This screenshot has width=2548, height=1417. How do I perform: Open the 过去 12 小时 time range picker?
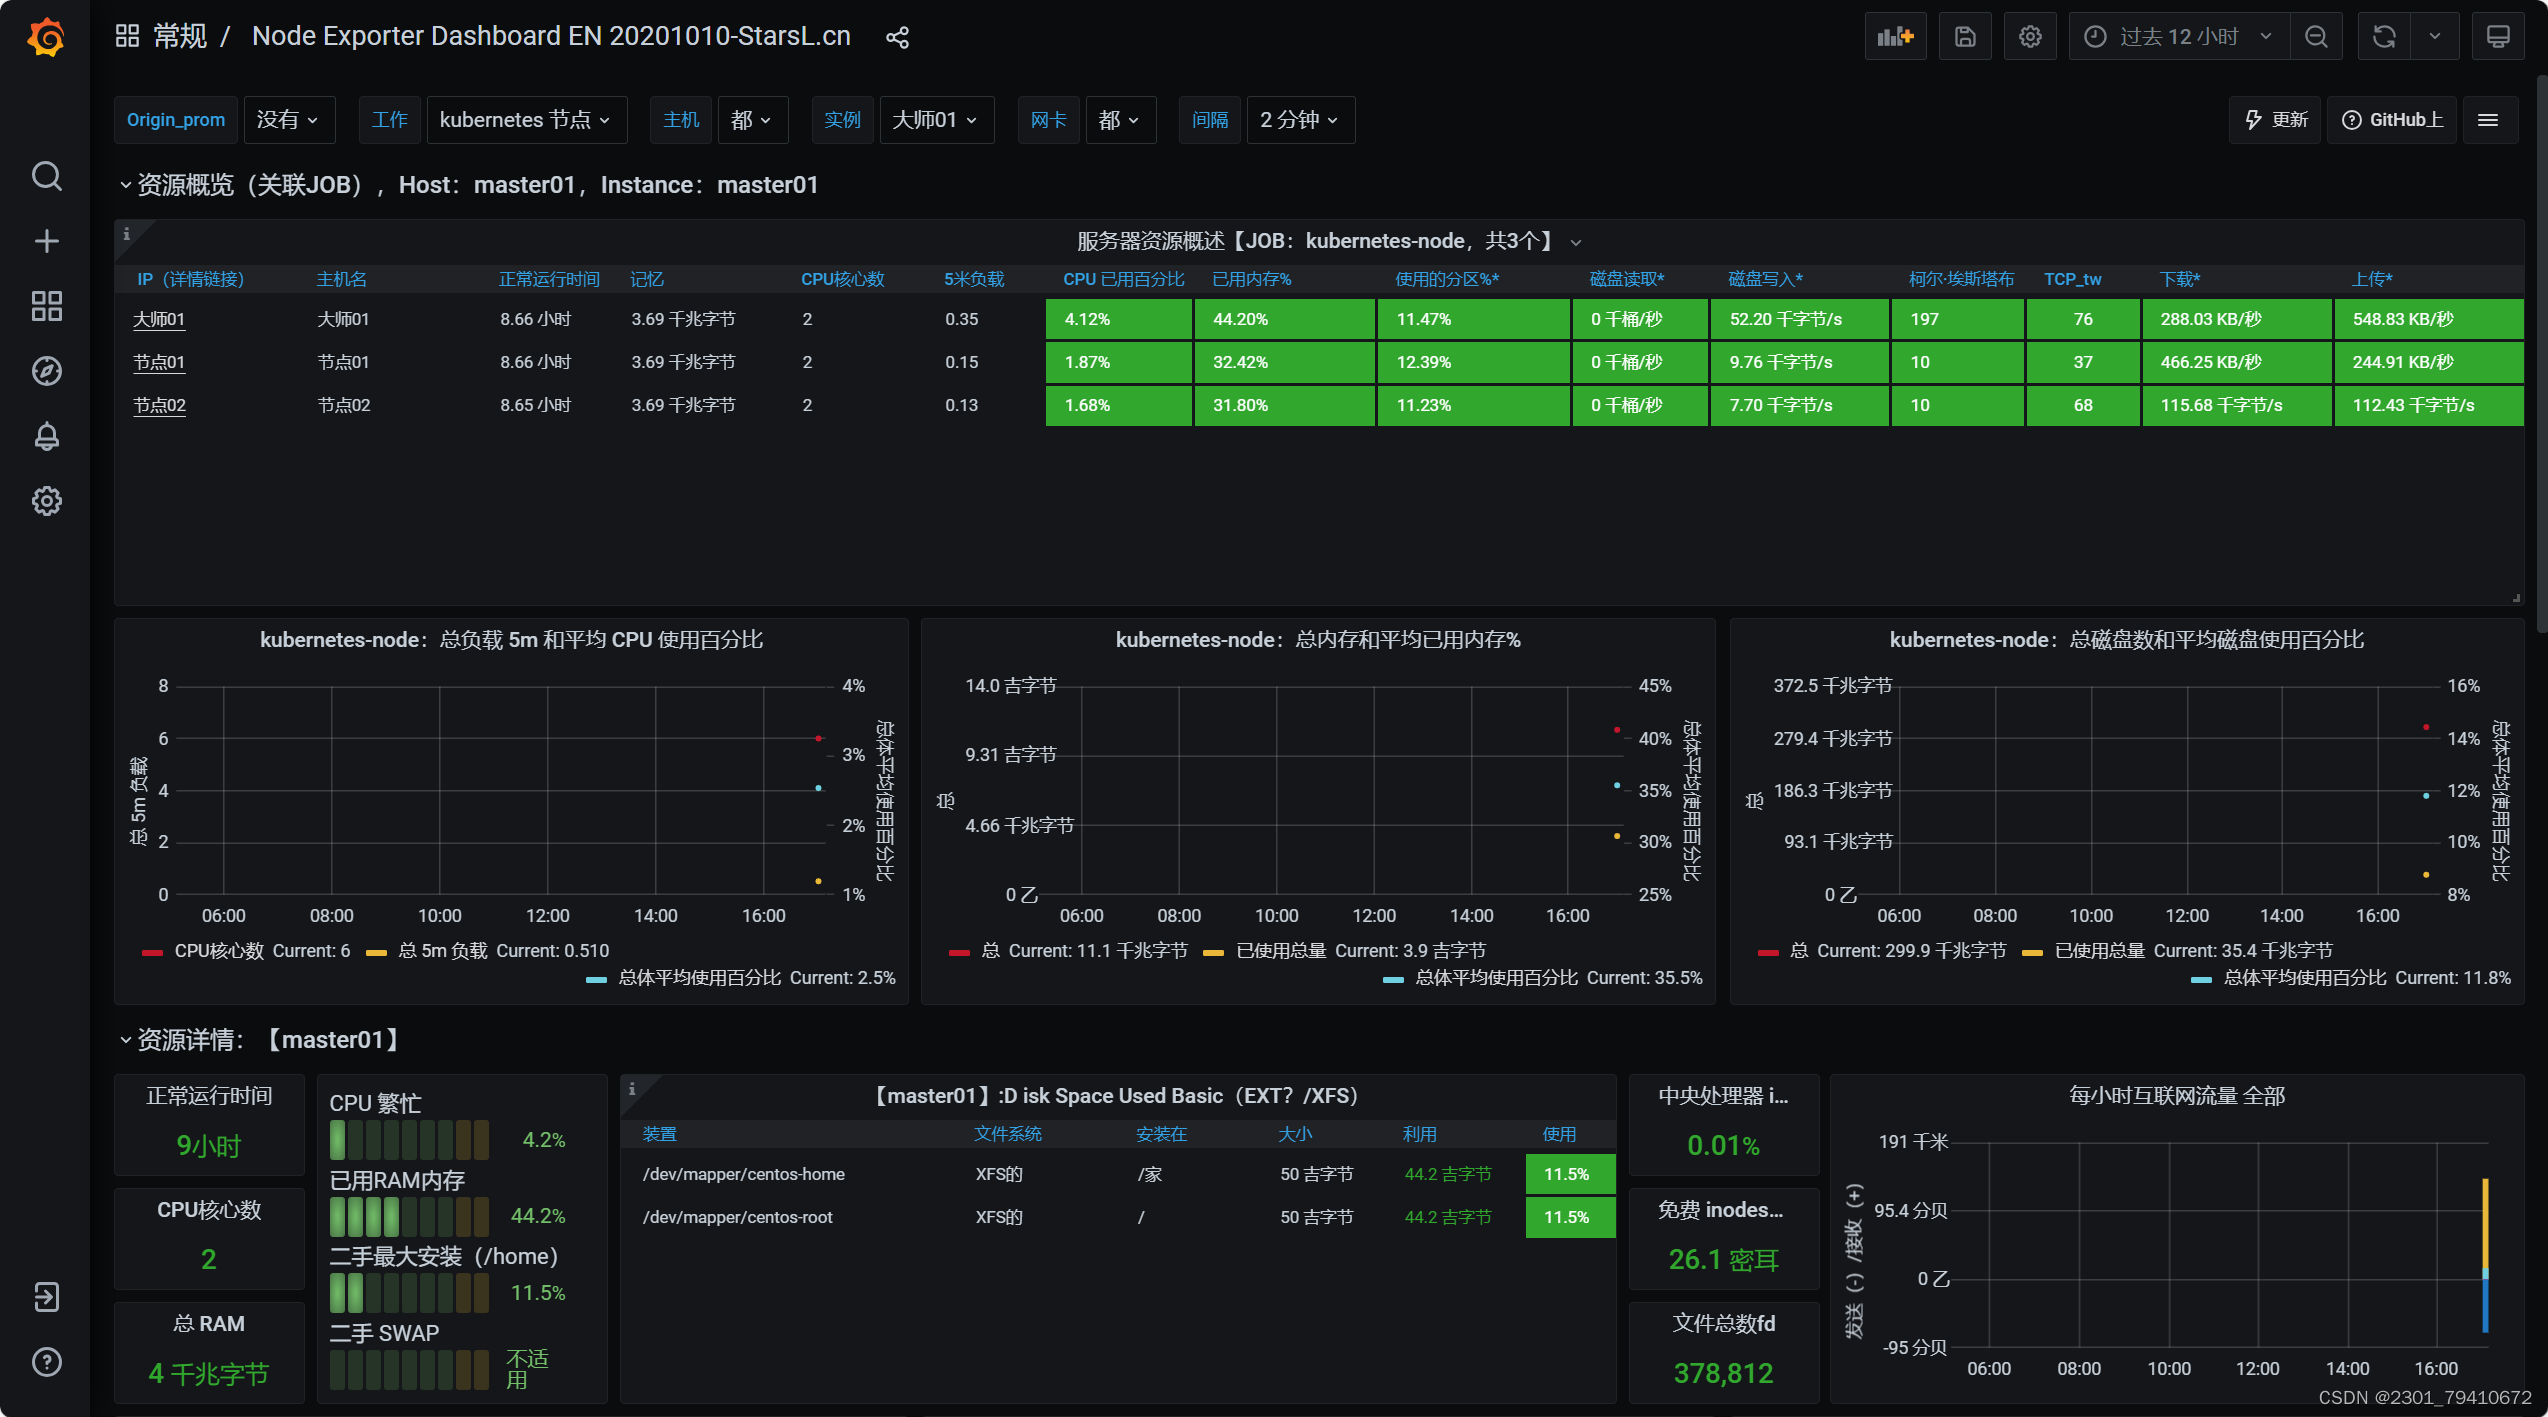coord(2178,37)
